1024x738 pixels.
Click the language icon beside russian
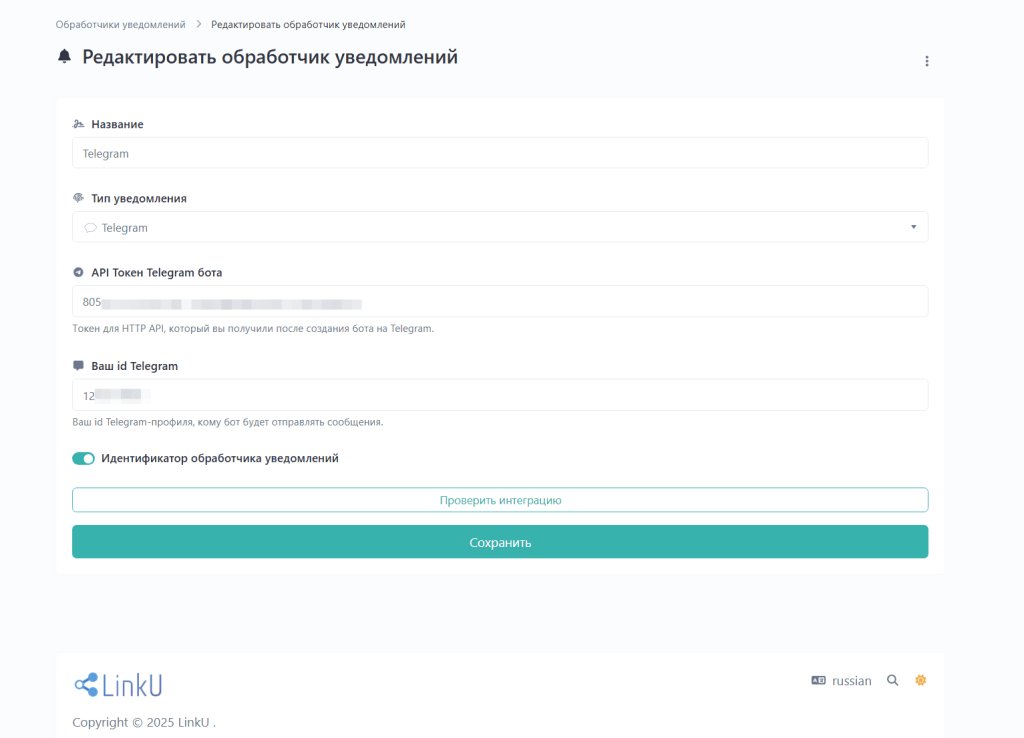point(818,681)
